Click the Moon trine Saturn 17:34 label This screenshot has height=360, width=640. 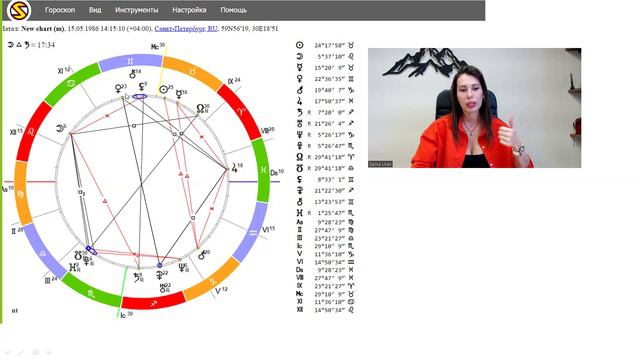click(31, 45)
